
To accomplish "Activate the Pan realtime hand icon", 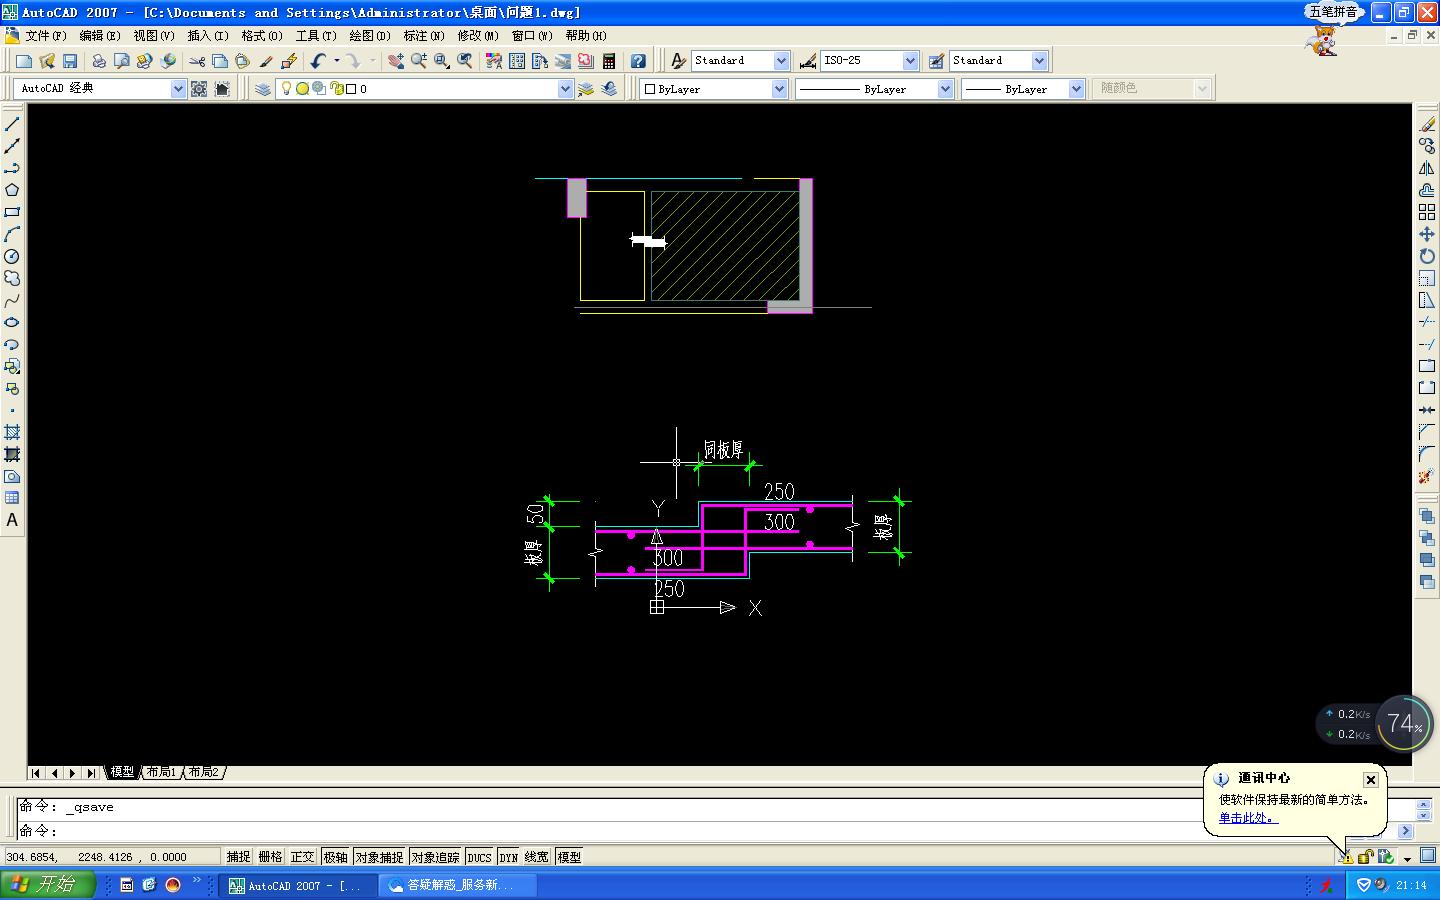I will coord(396,61).
